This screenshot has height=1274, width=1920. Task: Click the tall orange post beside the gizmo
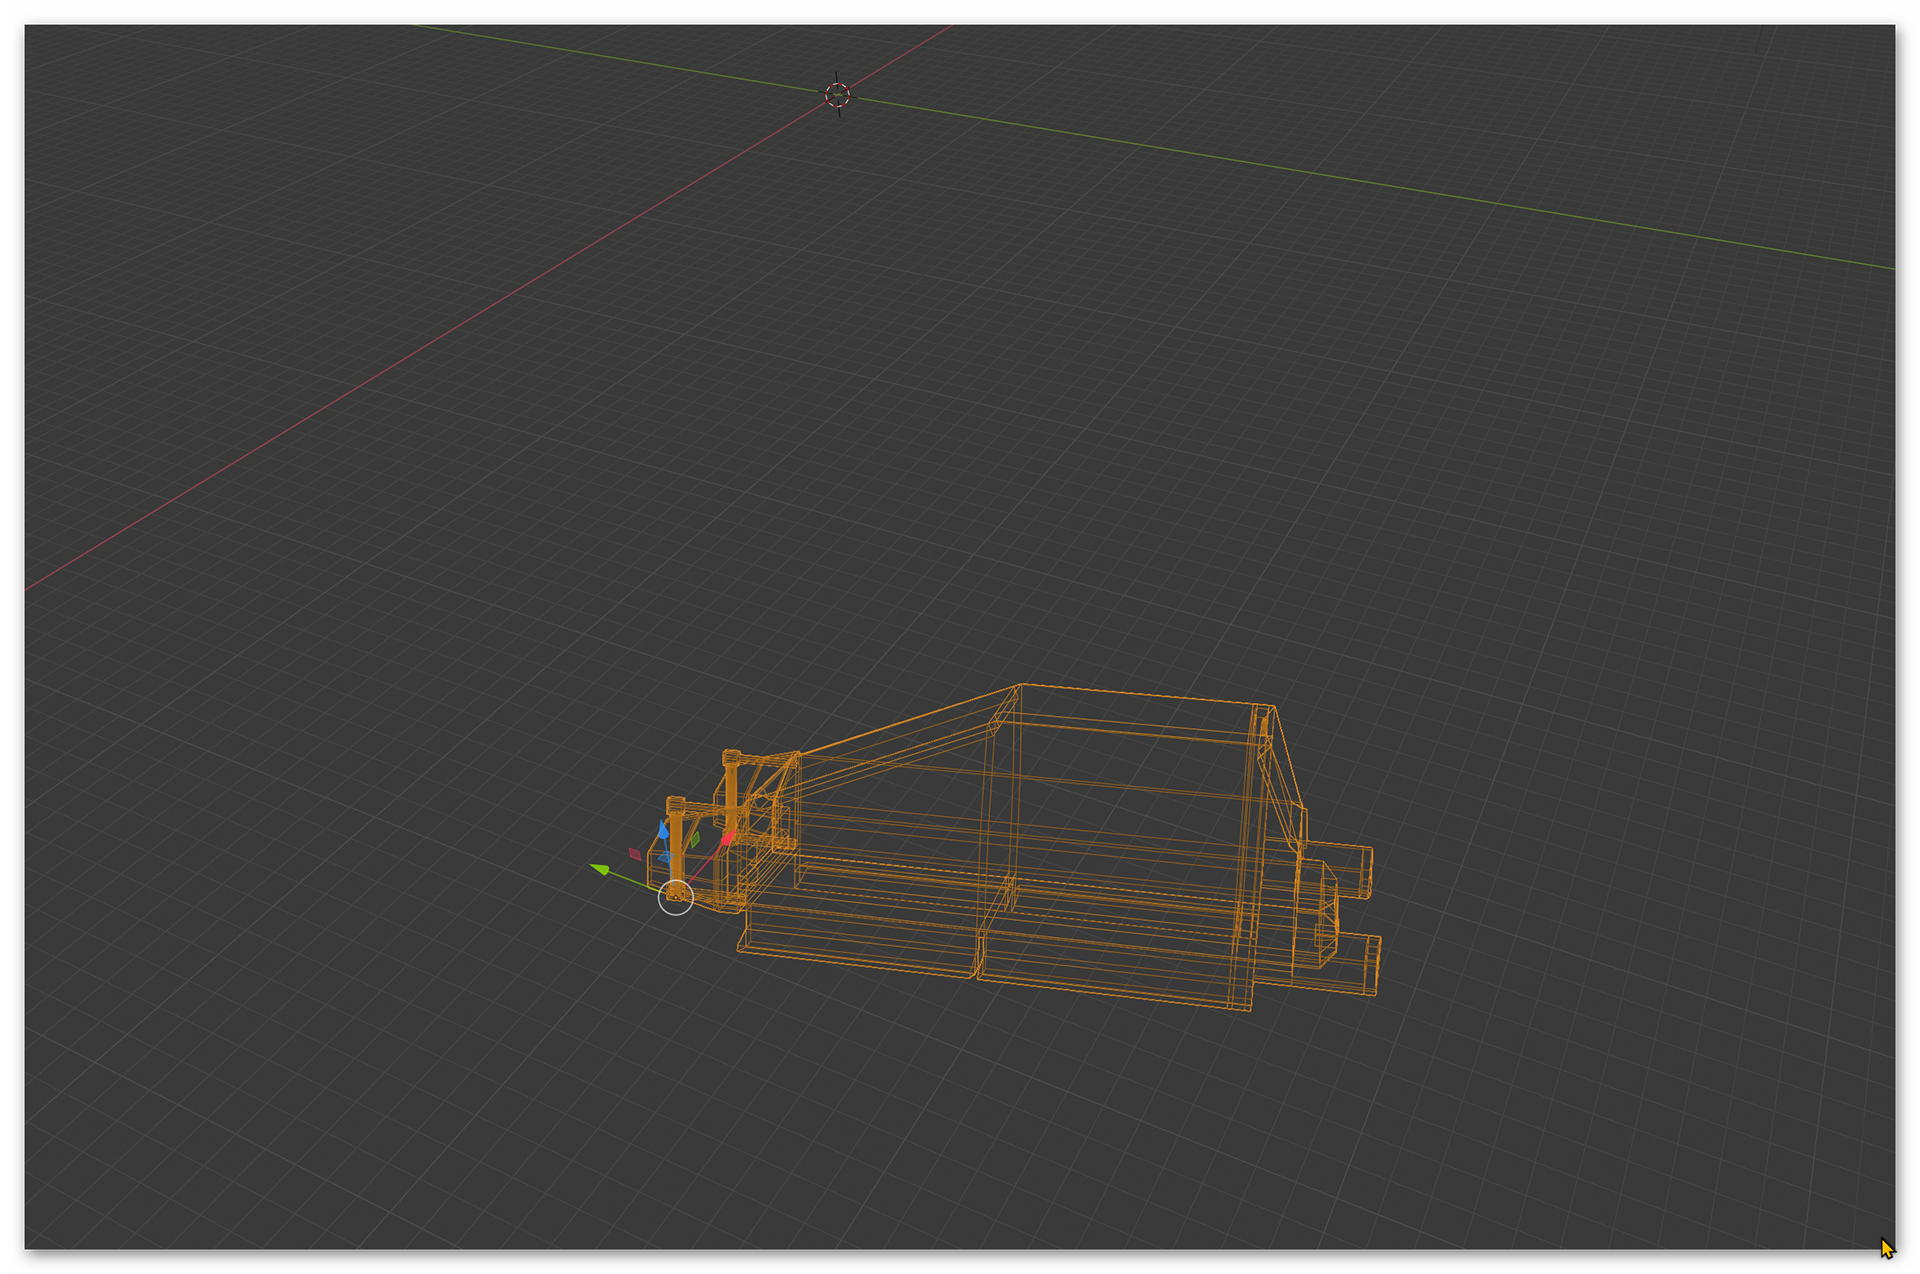pyautogui.click(x=678, y=838)
